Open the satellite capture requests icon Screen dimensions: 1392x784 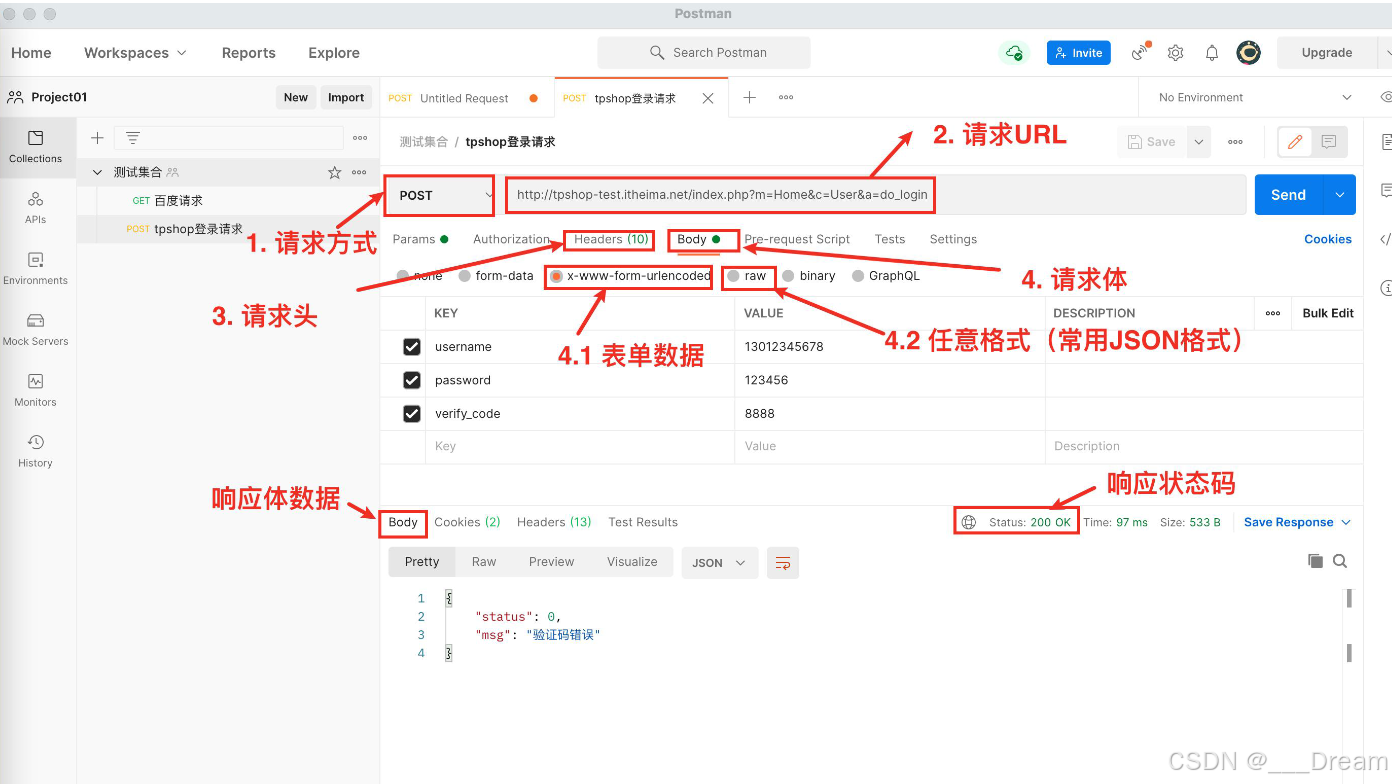click(x=1140, y=53)
